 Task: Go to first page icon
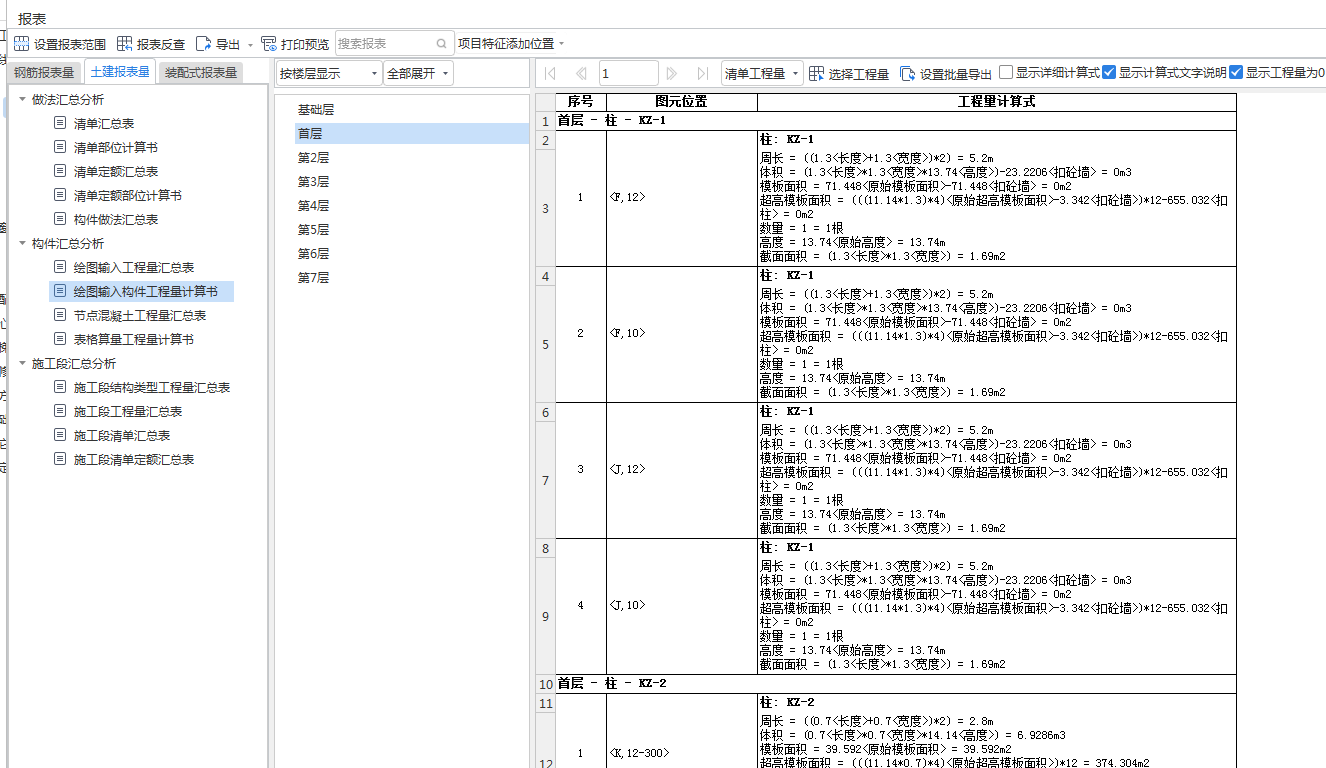point(549,73)
